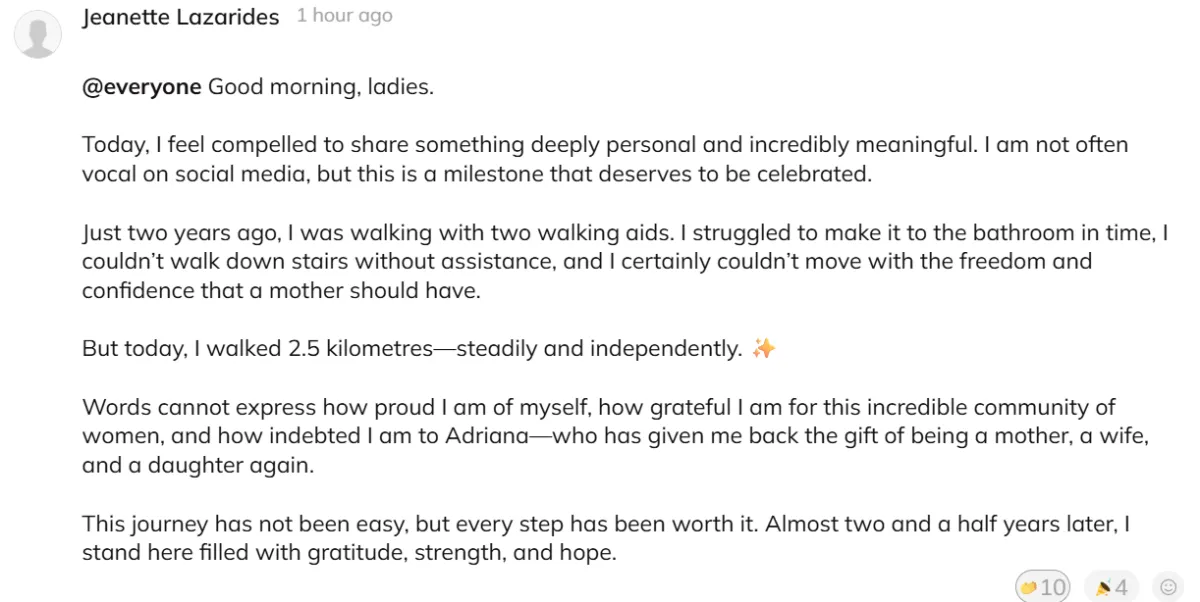The image size is (1200, 602).
Task: Click the sparkles emoji after 'independently'
Action: [764, 349]
